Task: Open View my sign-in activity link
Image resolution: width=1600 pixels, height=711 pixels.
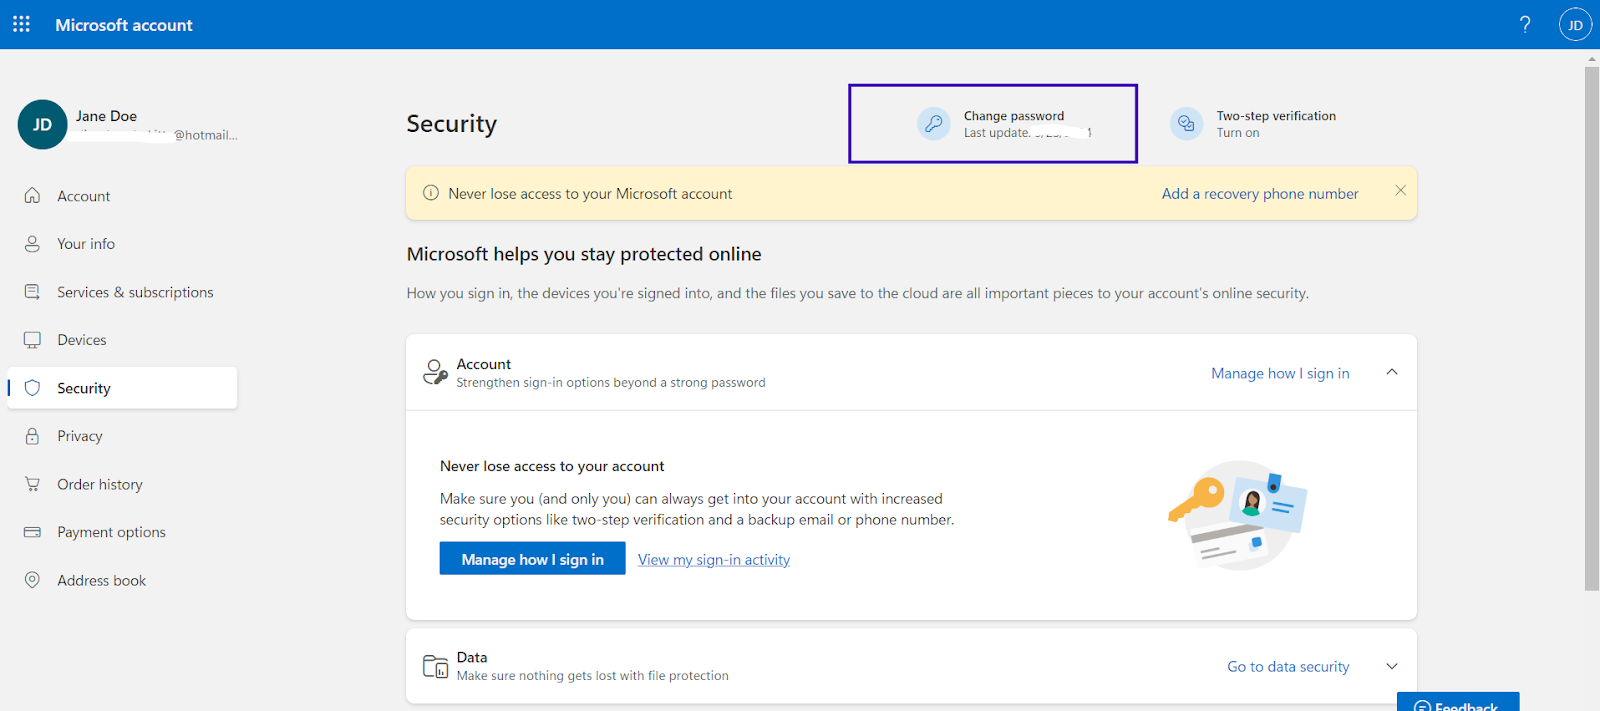Action: [x=714, y=560]
